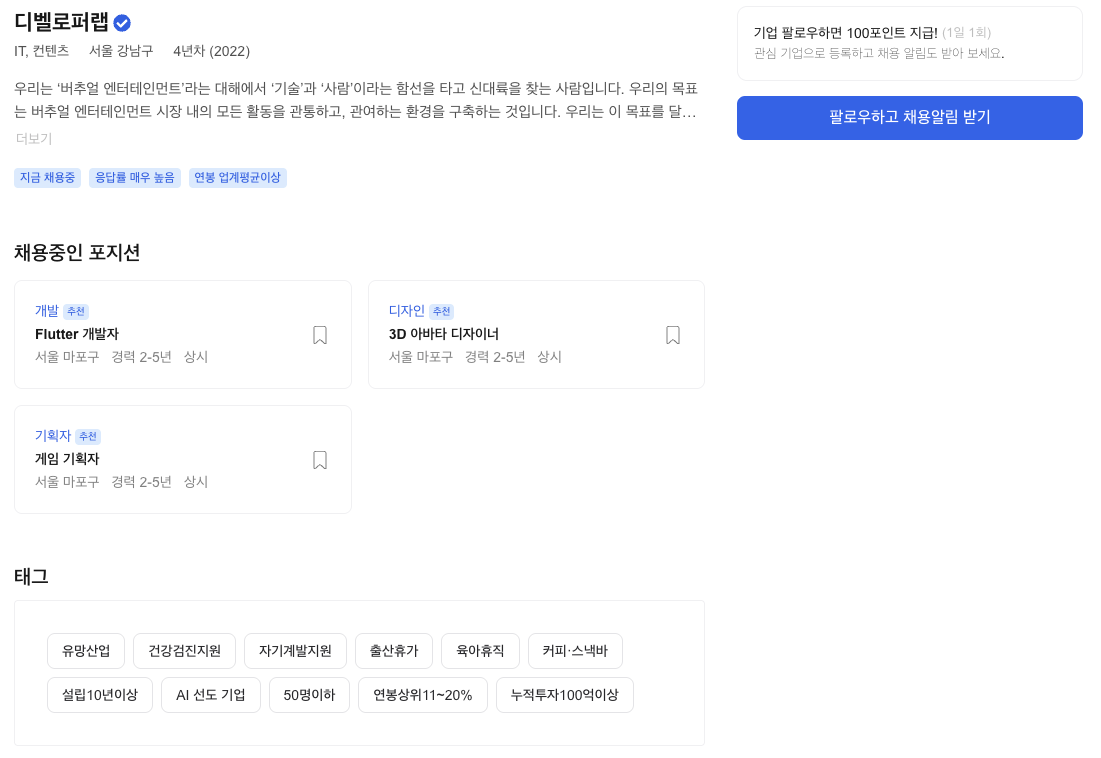Click the 기획자 category label
1101x758 pixels.
[x=53, y=436]
